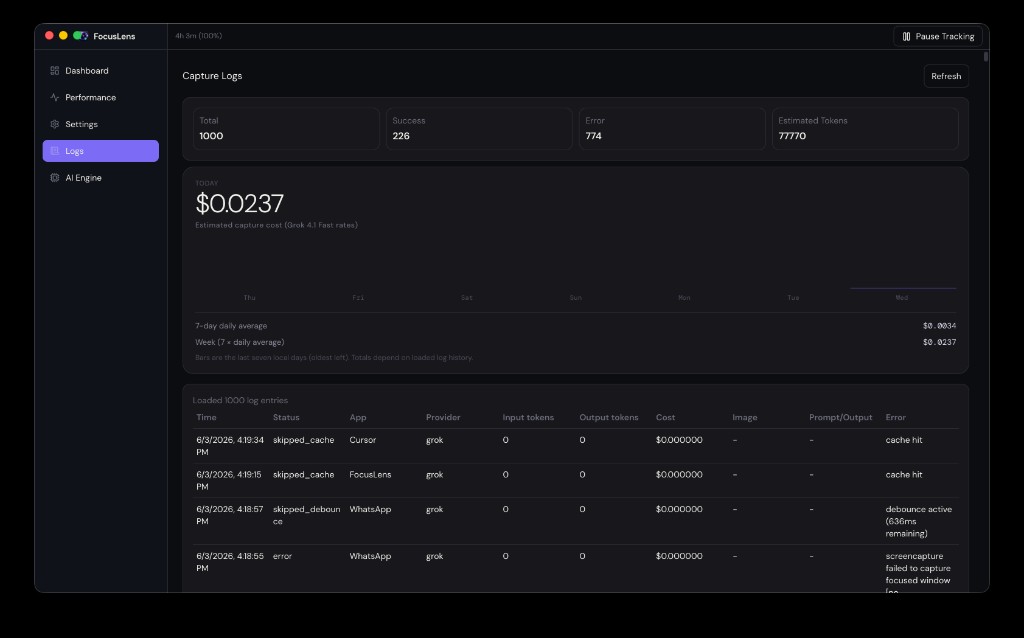
Task: Click the Cursor app cell
Action: [x=362, y=440]
